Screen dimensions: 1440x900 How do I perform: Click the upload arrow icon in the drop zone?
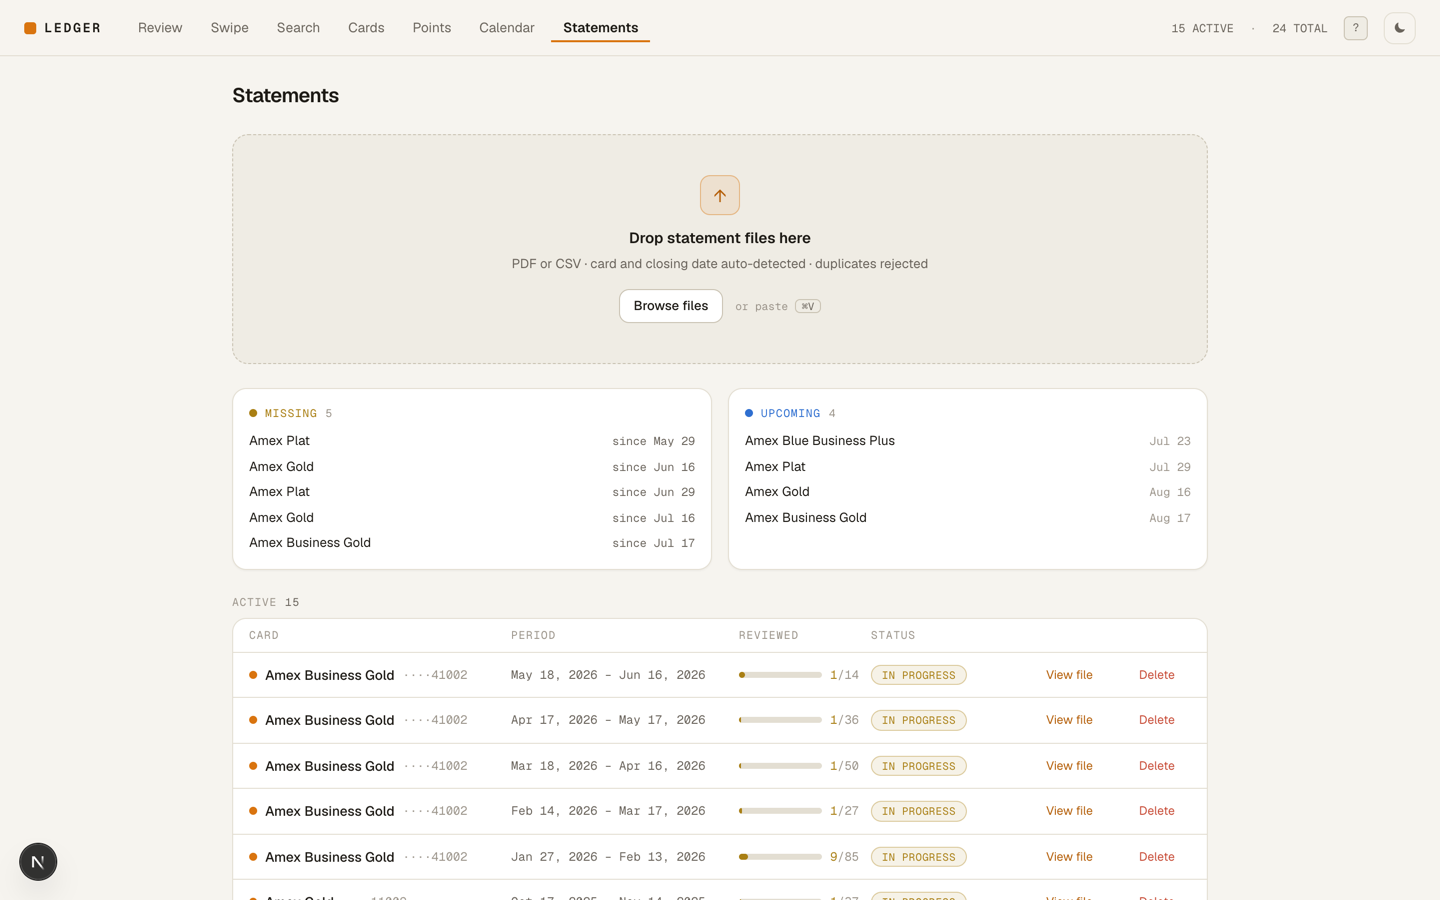point(720,195)
